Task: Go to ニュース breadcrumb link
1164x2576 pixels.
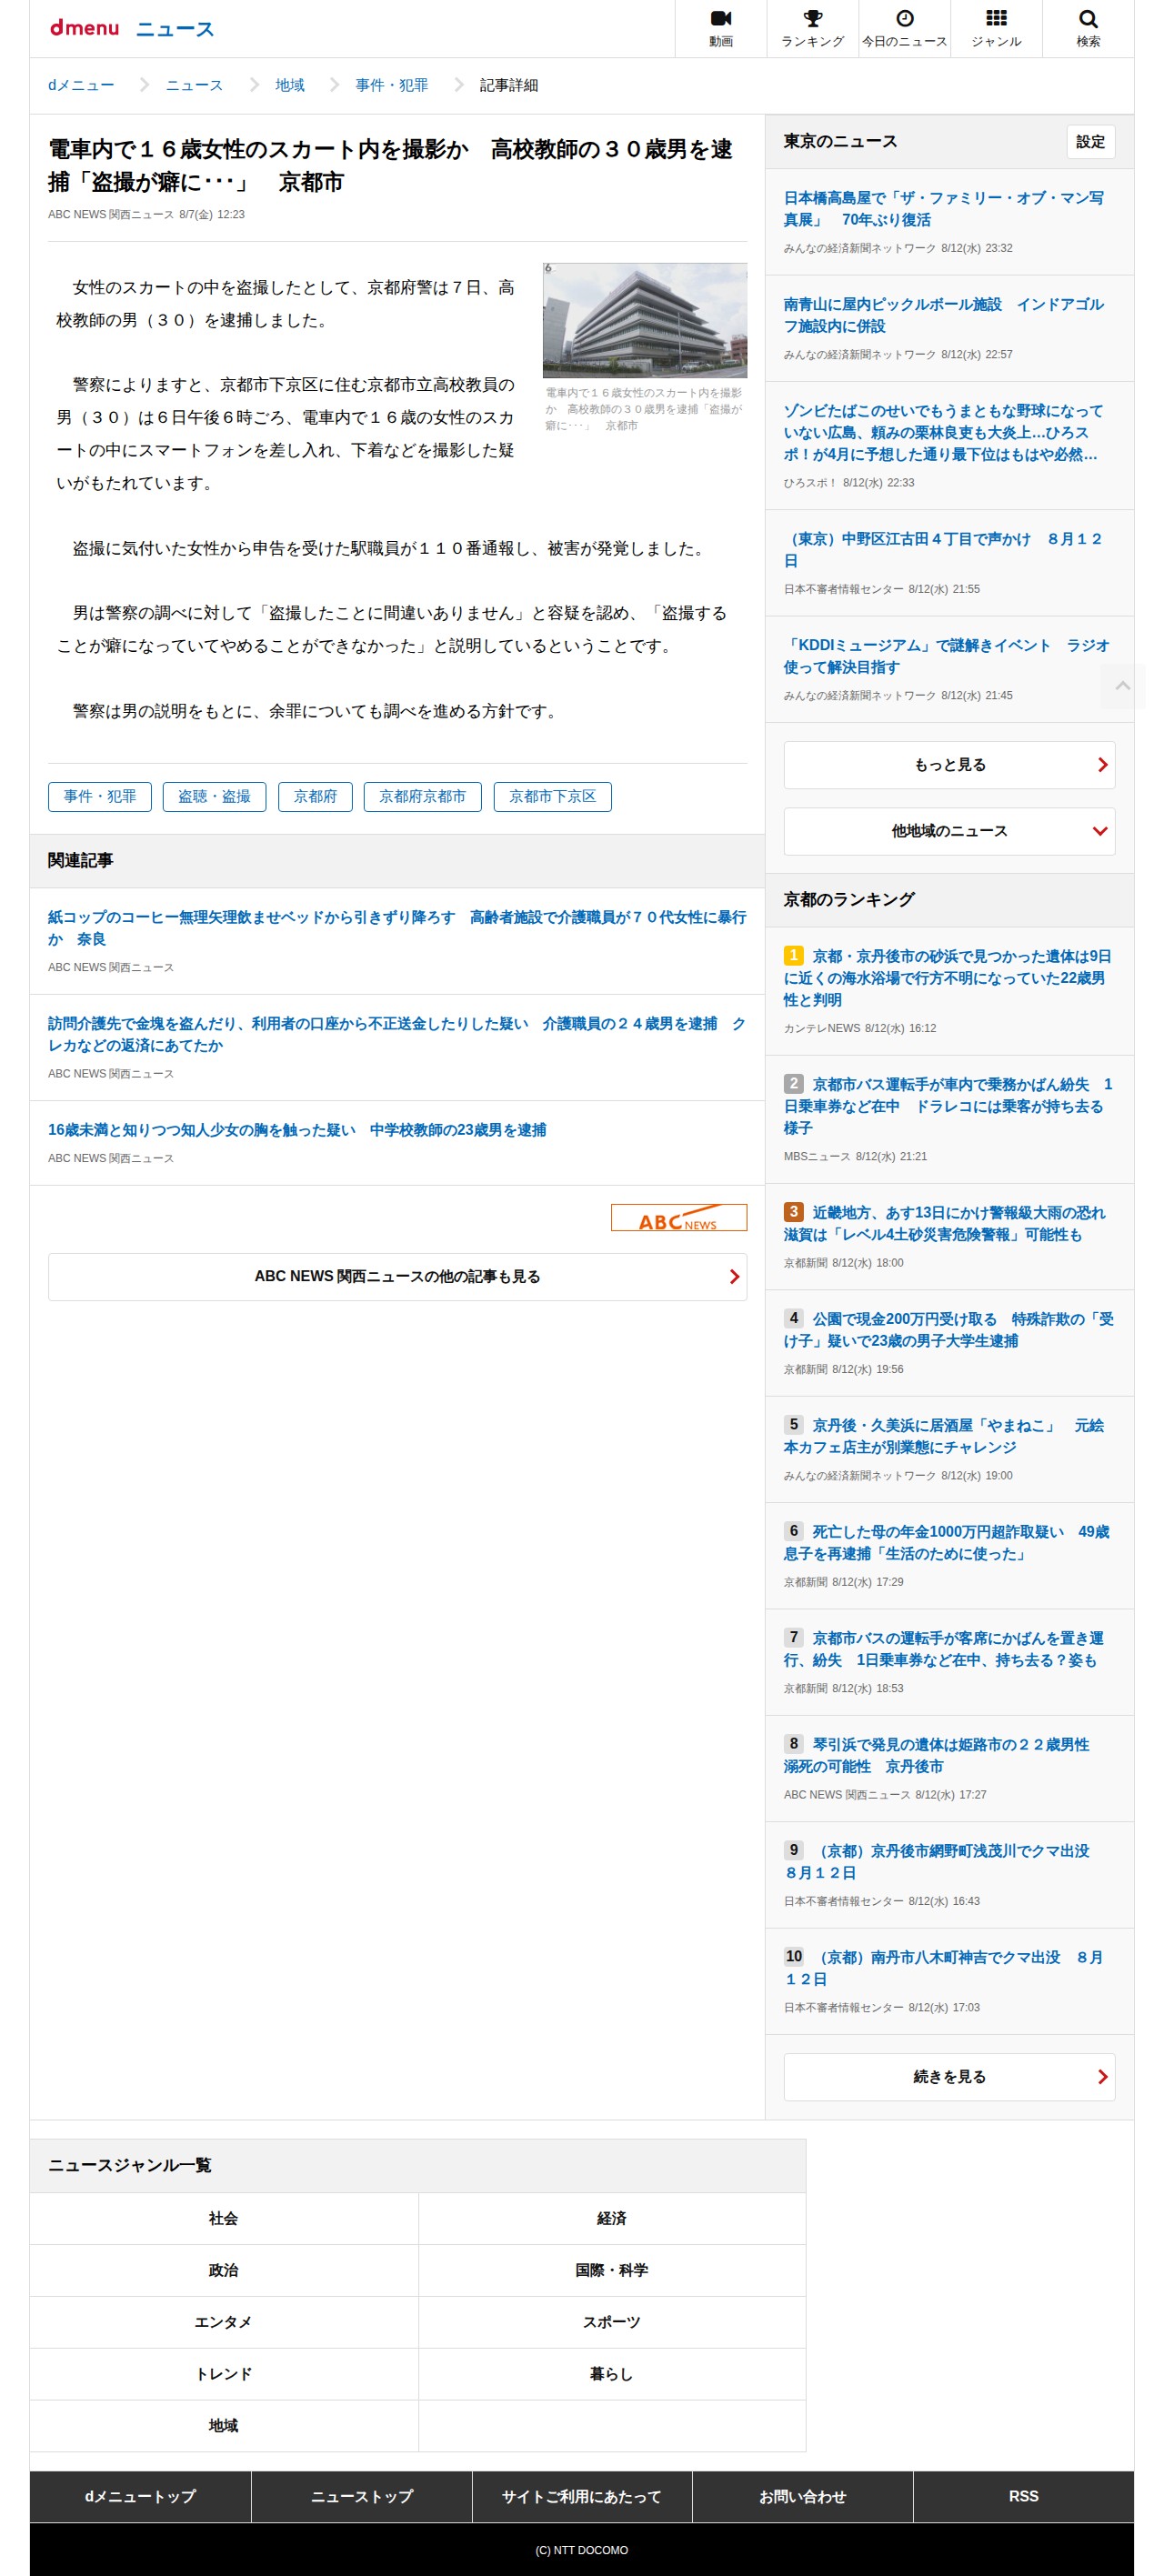Action: pos(194,85)
